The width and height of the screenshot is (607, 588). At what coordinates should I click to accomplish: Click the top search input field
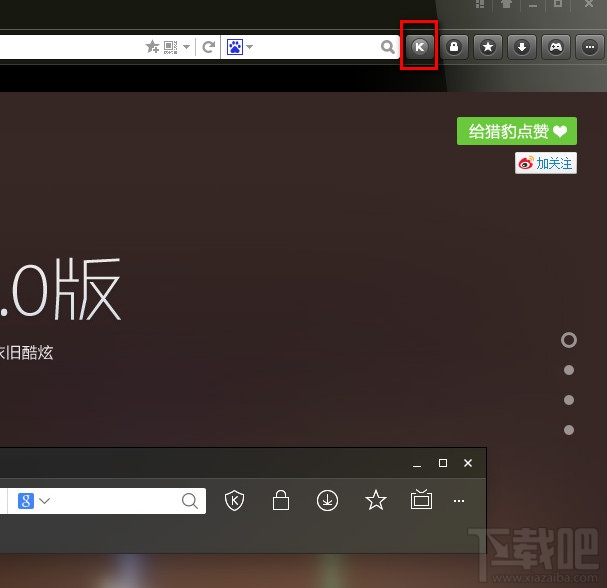click(316, 47)
